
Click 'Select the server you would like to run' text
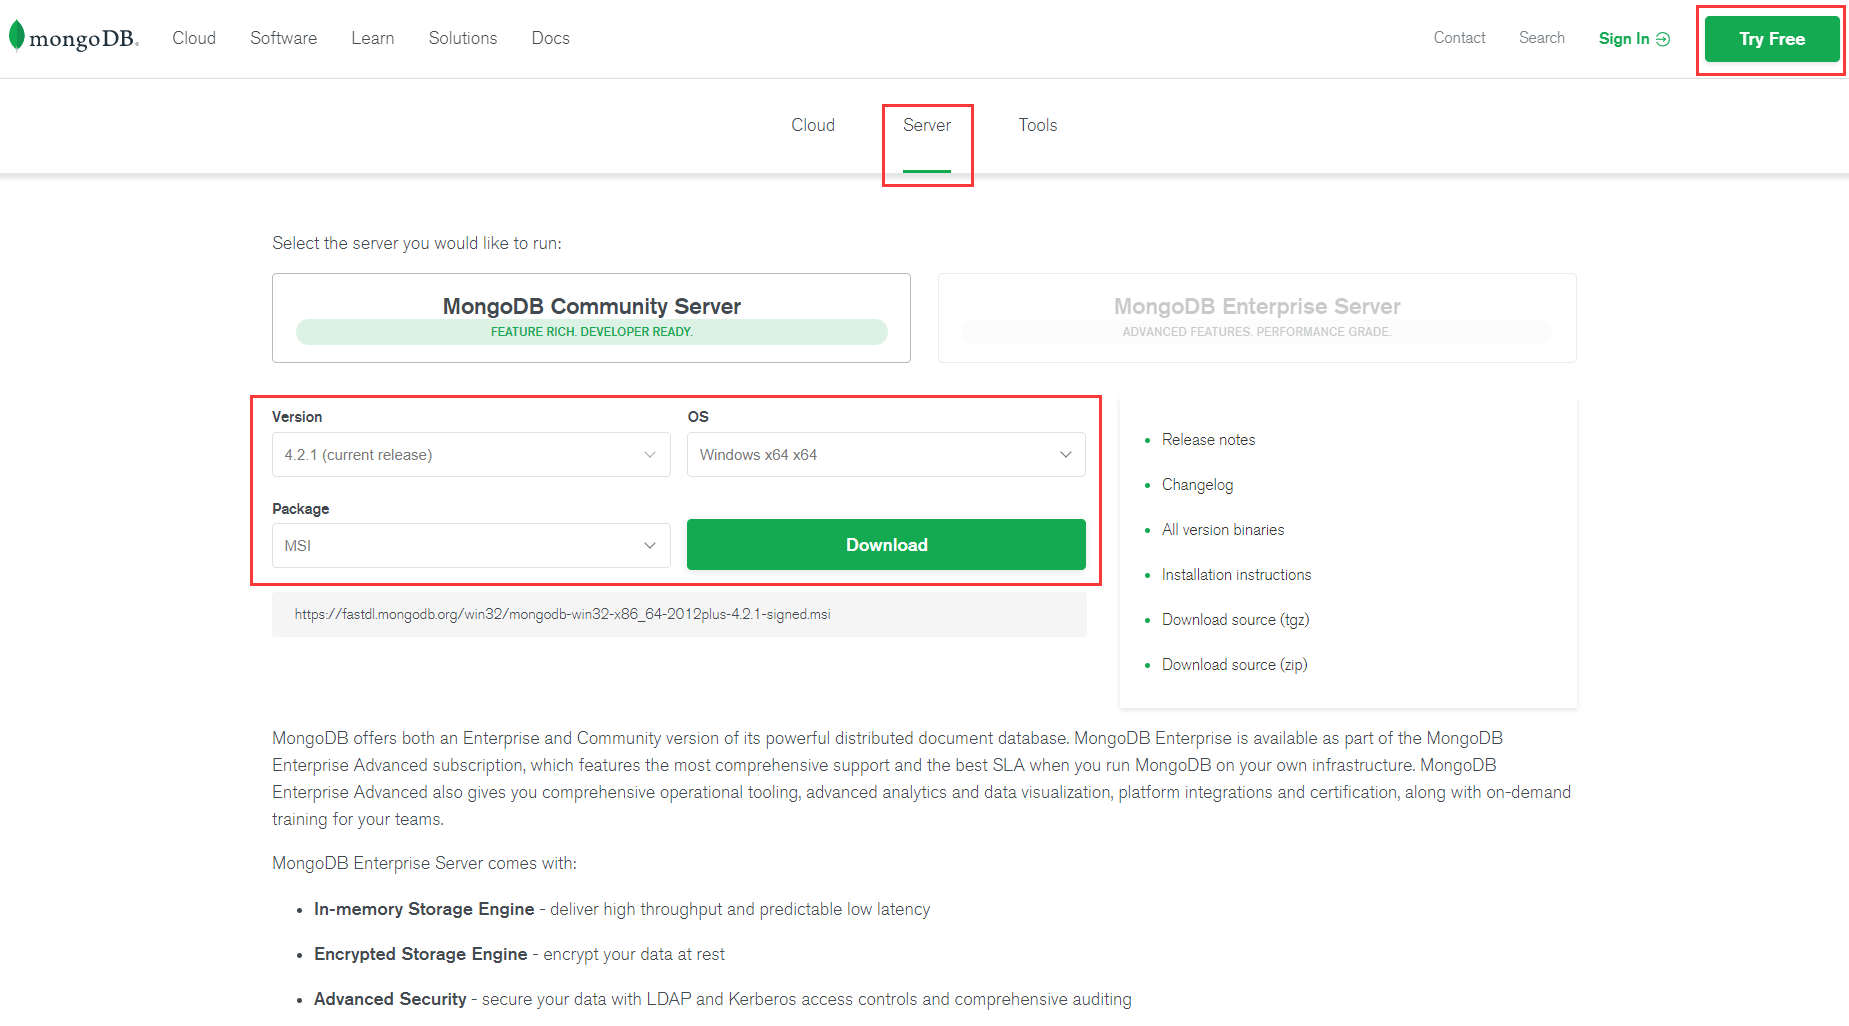[x=416, y=243]
